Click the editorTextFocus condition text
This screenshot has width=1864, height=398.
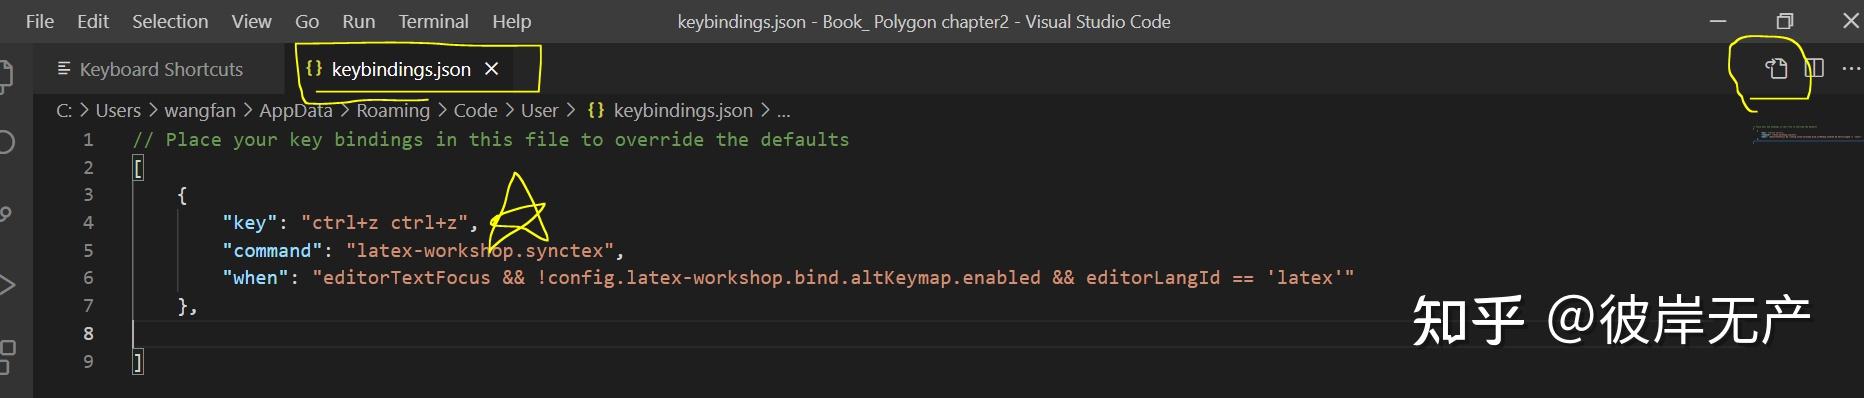click(406, 277)
